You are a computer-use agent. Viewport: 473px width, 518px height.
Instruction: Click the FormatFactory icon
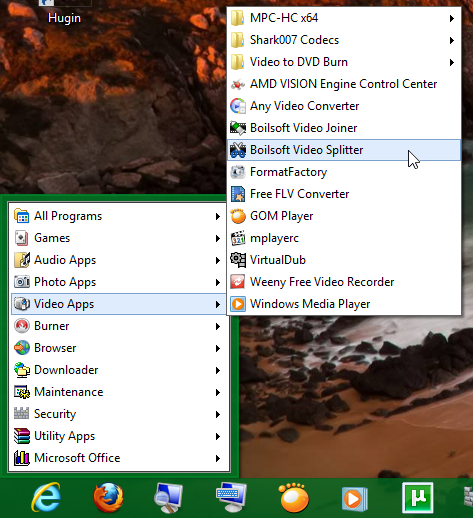coord(238,172)
